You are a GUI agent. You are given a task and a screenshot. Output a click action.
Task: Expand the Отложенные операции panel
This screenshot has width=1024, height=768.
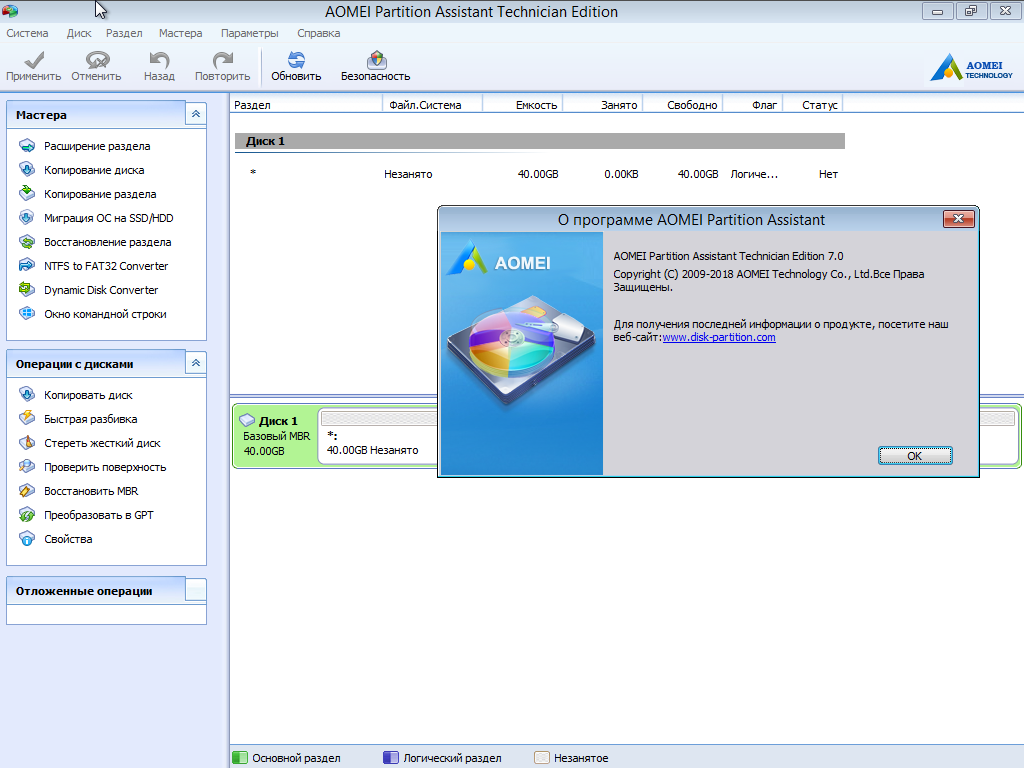(196, 590)
